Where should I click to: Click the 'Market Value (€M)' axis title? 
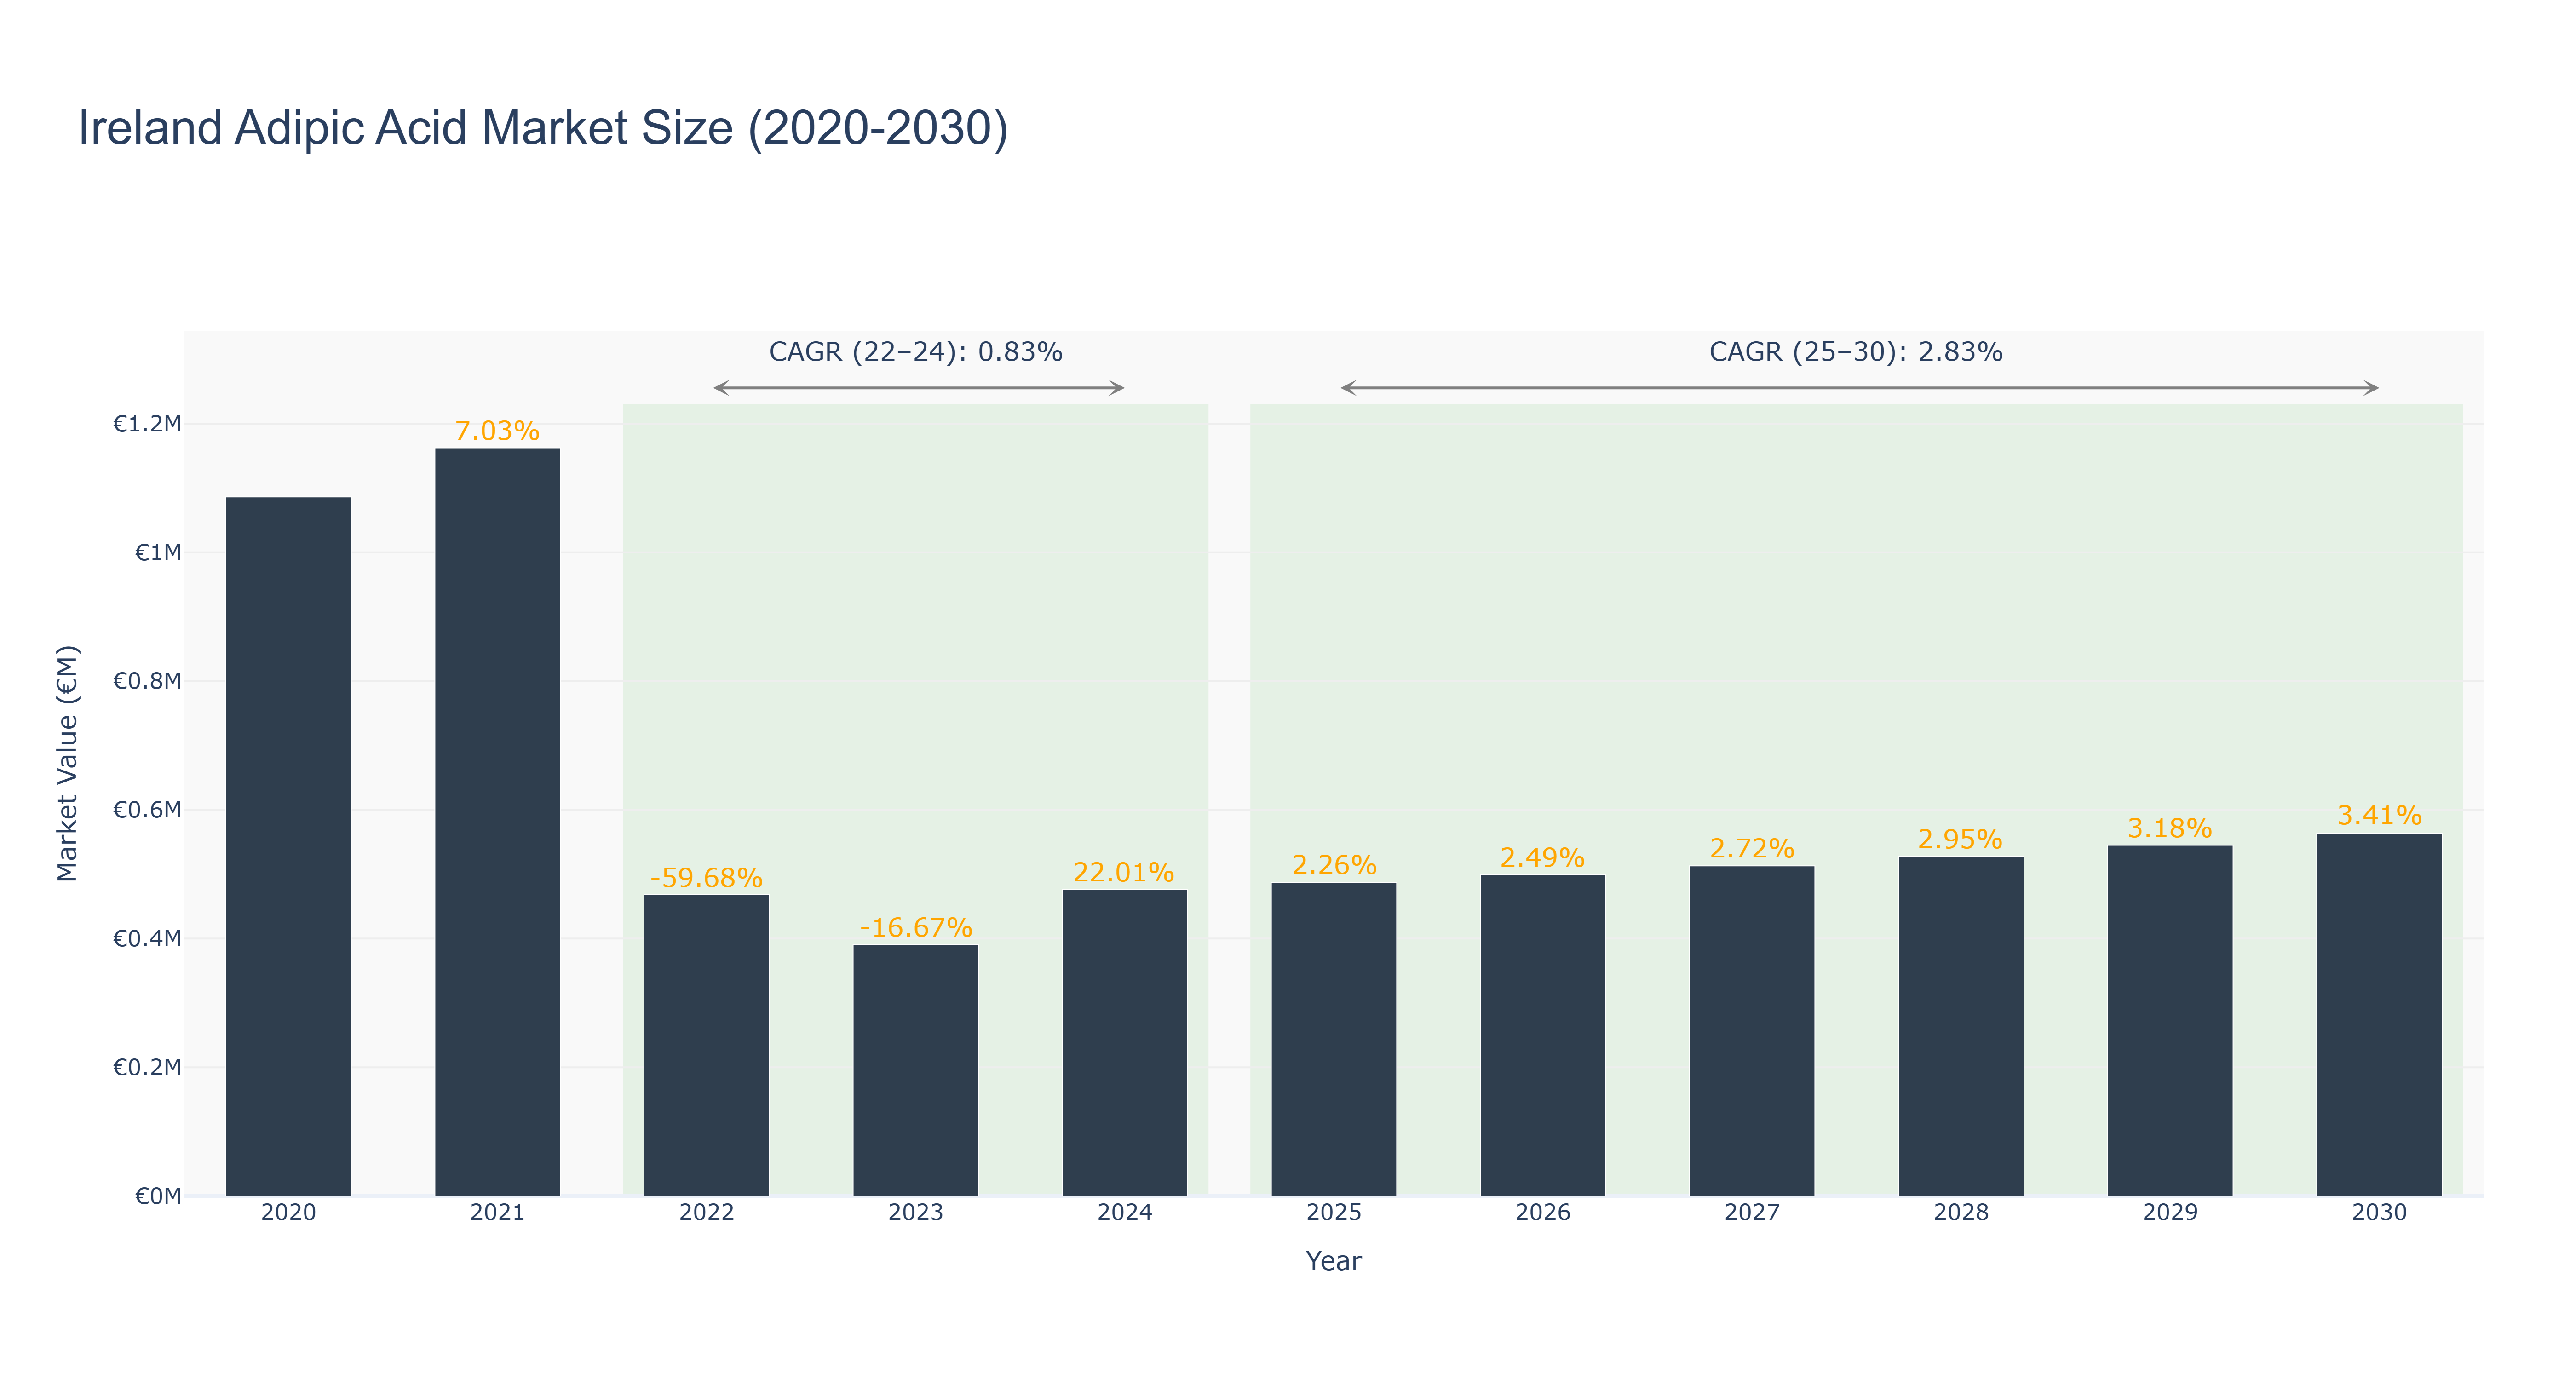coord(67,764)
